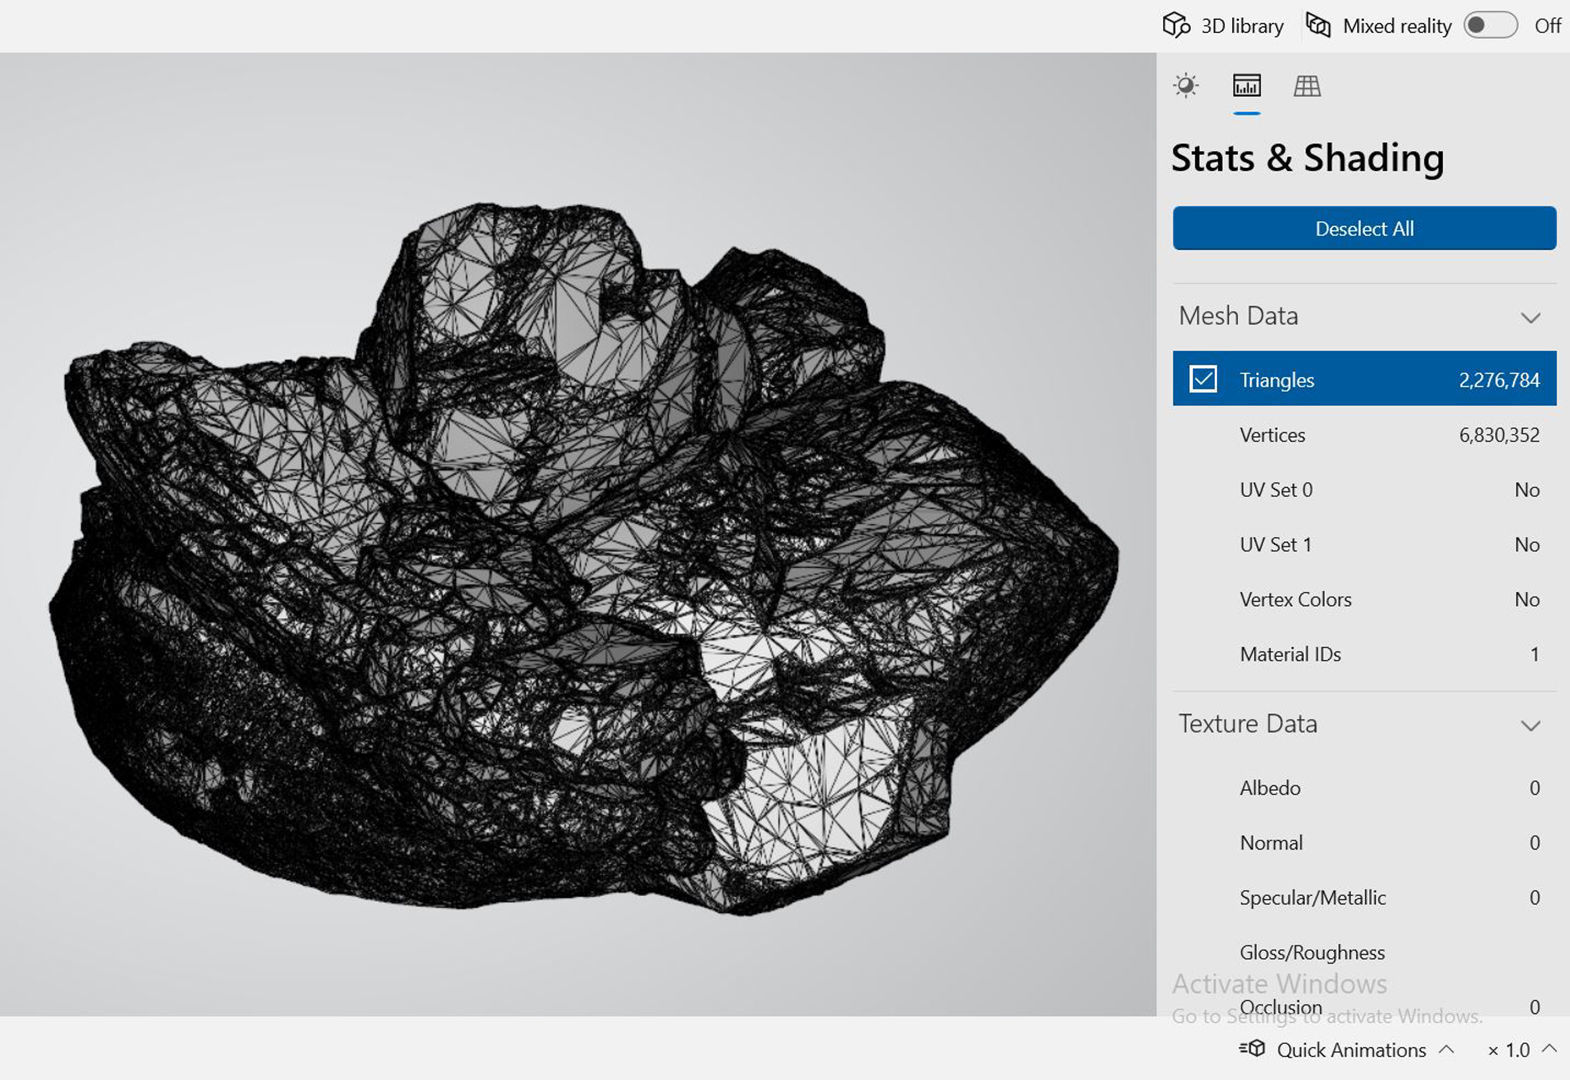This screenshot has height=1080, width=1570.
Task: Select the Vertex Colors row
Action: click(x=1364, y=600)
